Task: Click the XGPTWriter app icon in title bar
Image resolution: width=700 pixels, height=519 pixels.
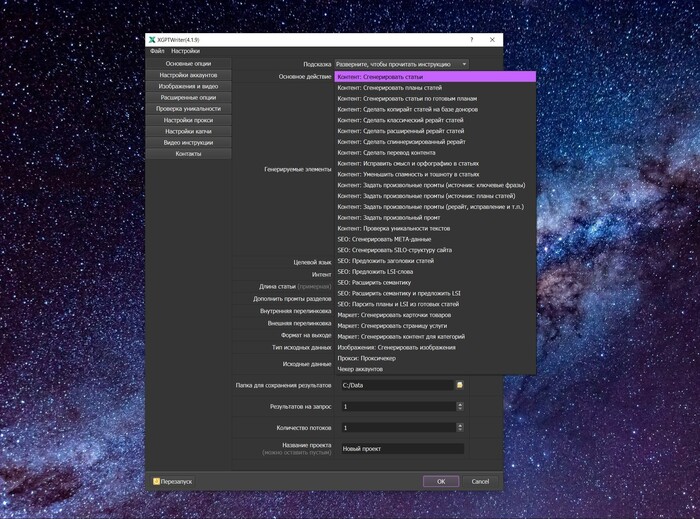Action: pyautogui.click(x=152, y=39)
